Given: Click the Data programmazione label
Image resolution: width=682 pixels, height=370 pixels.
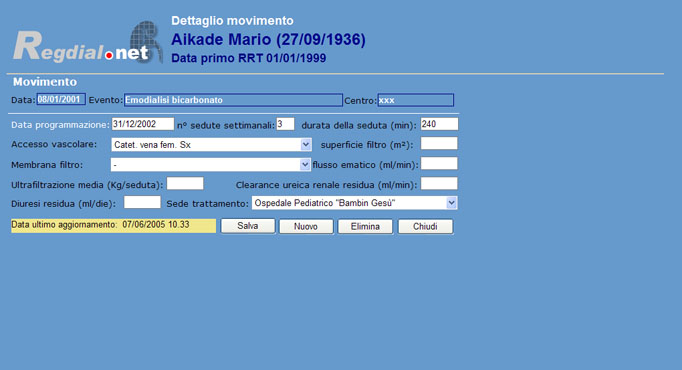Looking at the screenshot, I should [x=60, y=125].
